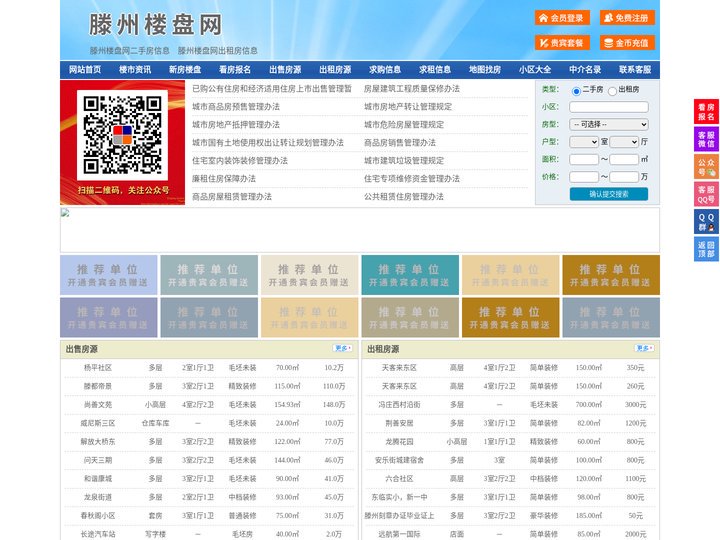
Task: Click the 确认提交搜索 search button
Action: 609,194
